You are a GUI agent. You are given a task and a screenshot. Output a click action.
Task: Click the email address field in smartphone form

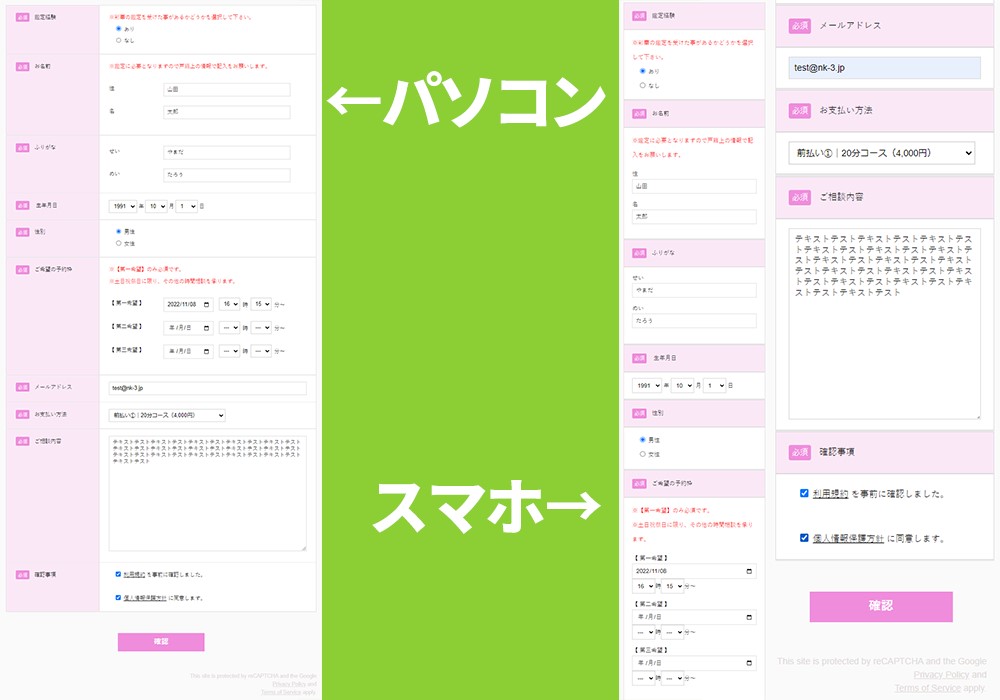(x=884, y=68)
